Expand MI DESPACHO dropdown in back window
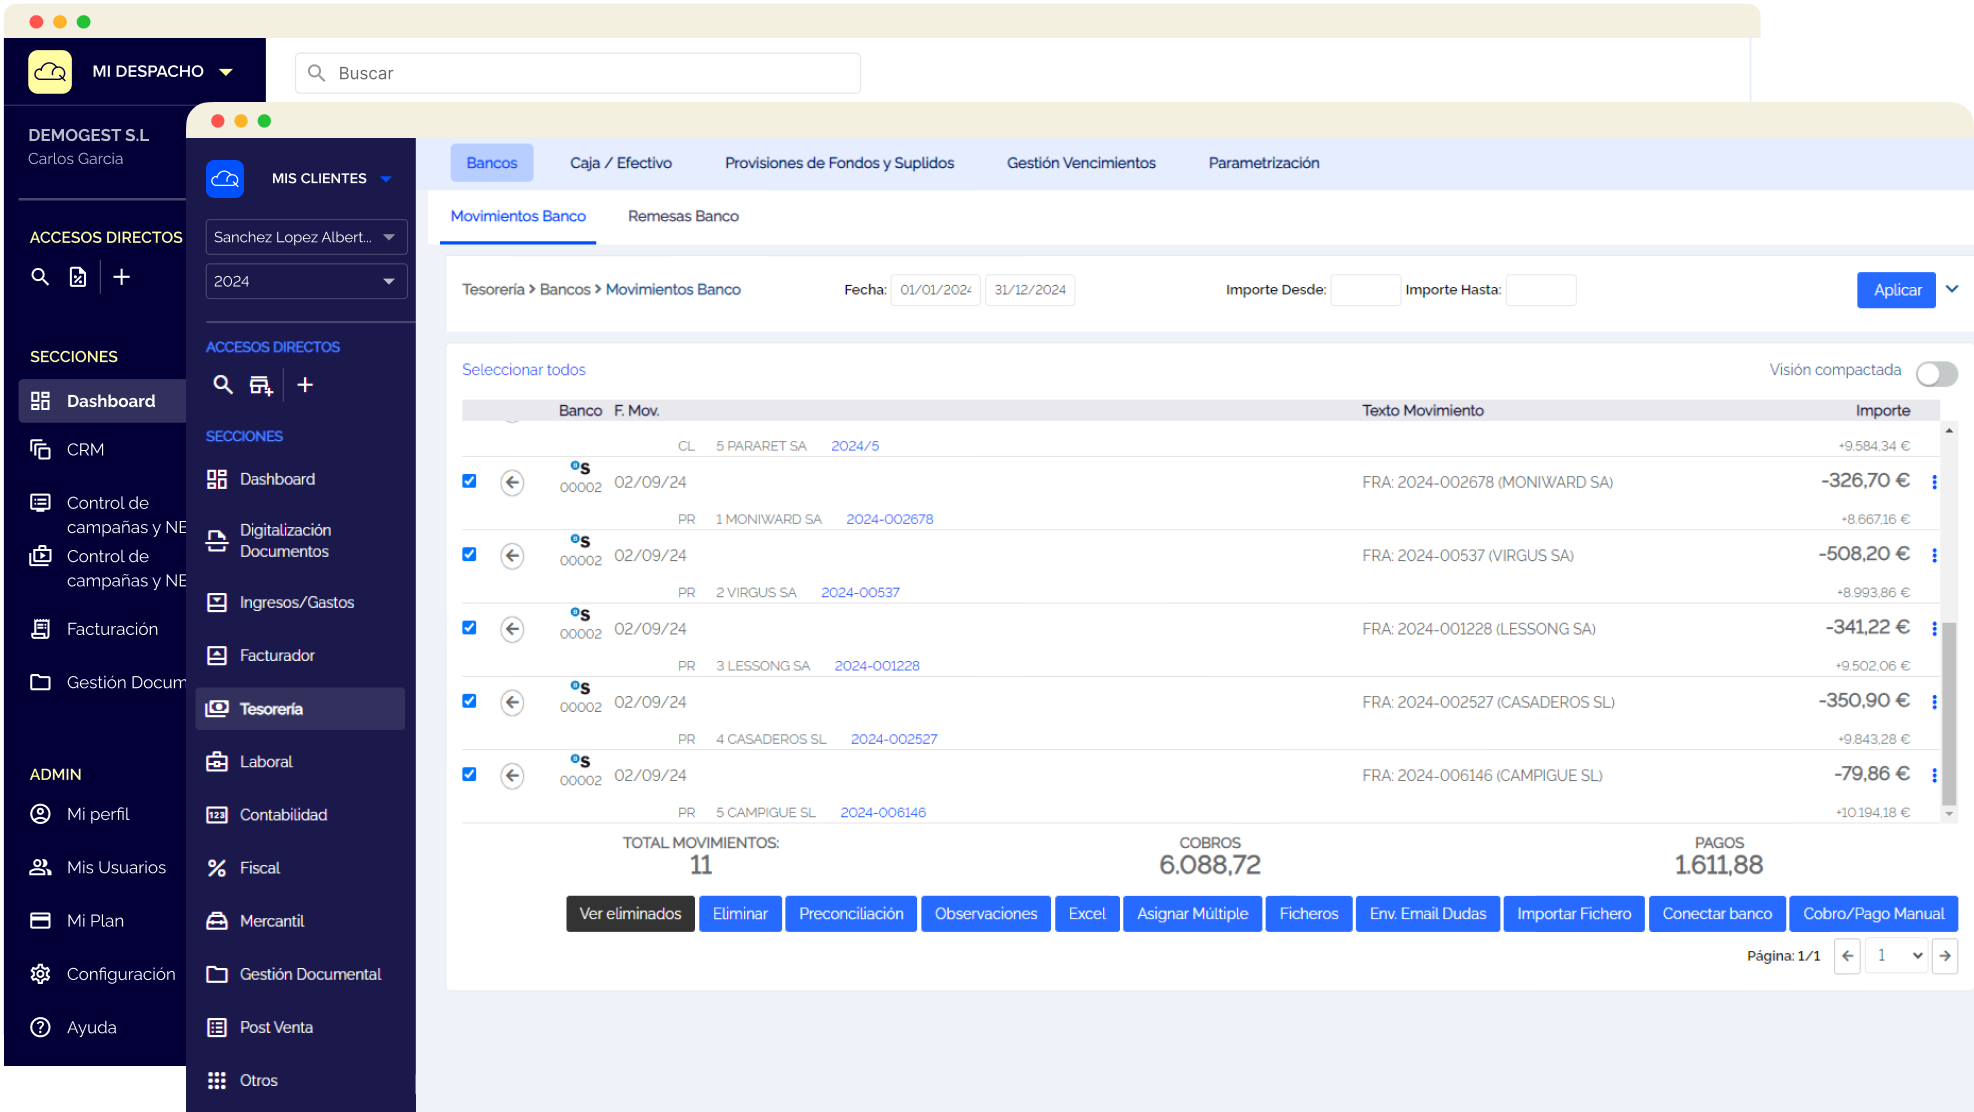Viewport: 1974px width, 1112px height. [x=226, y=72]
